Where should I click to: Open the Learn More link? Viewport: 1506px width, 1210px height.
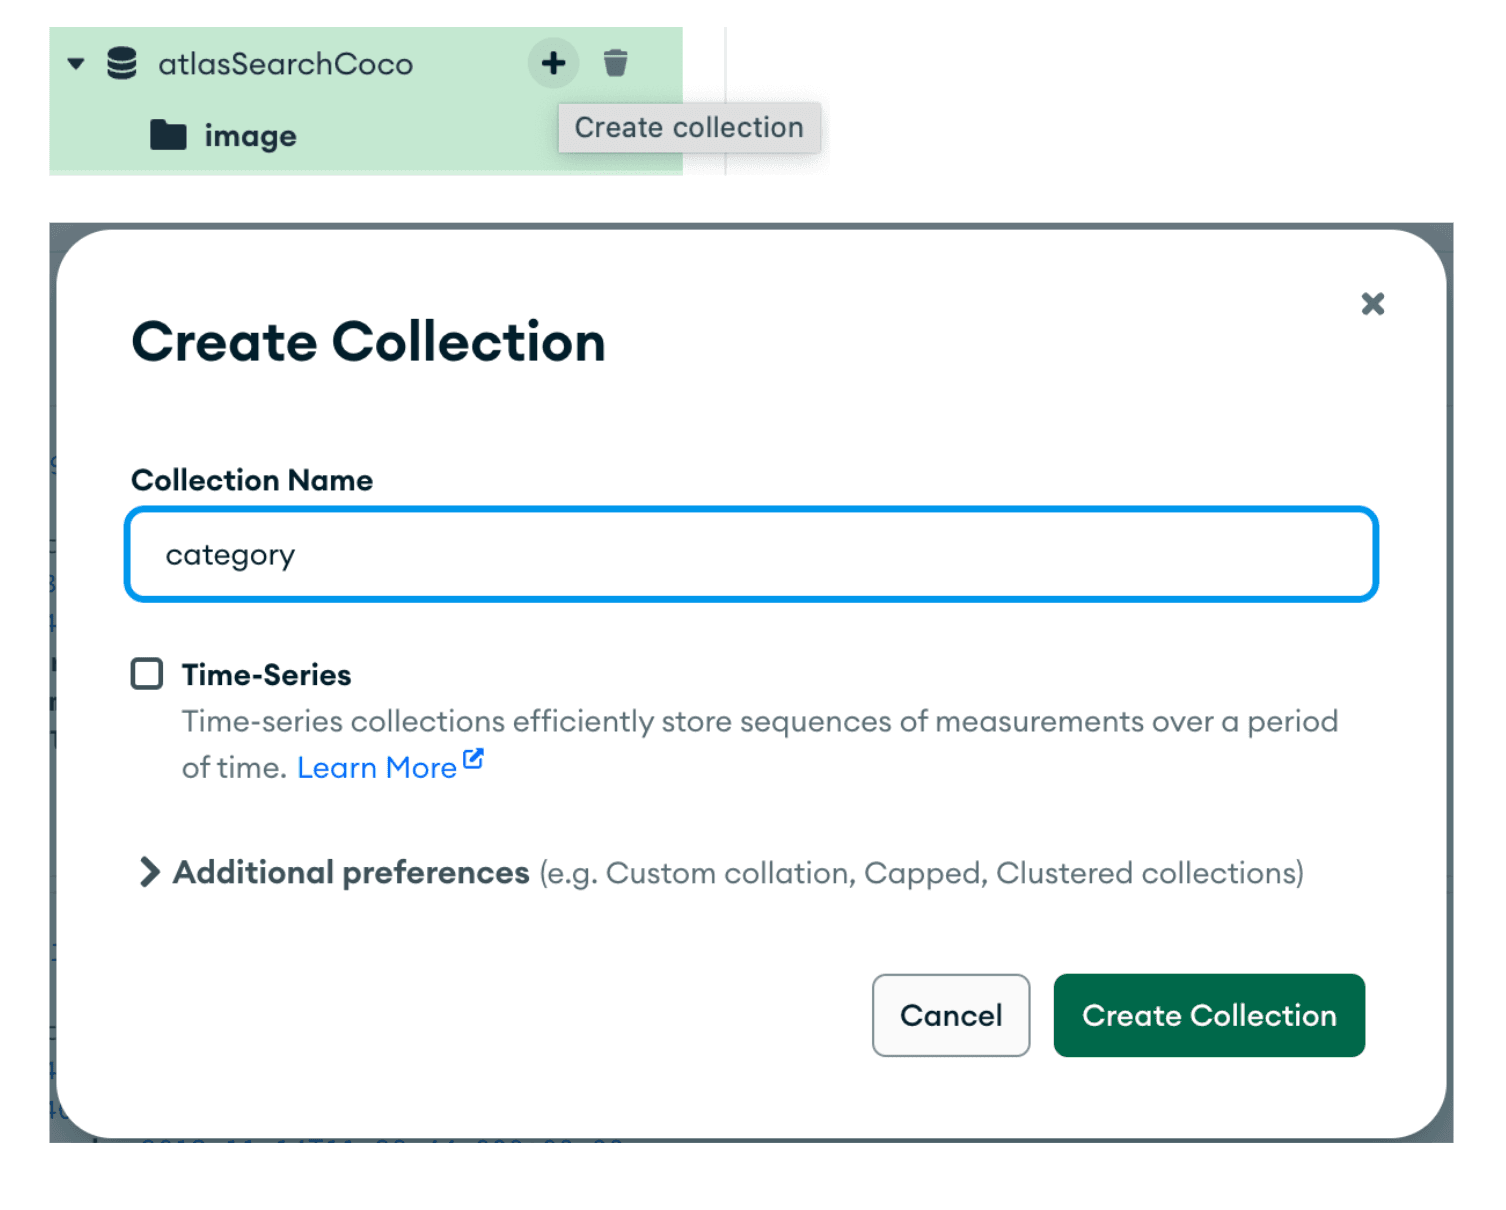[x=376, y=768]
